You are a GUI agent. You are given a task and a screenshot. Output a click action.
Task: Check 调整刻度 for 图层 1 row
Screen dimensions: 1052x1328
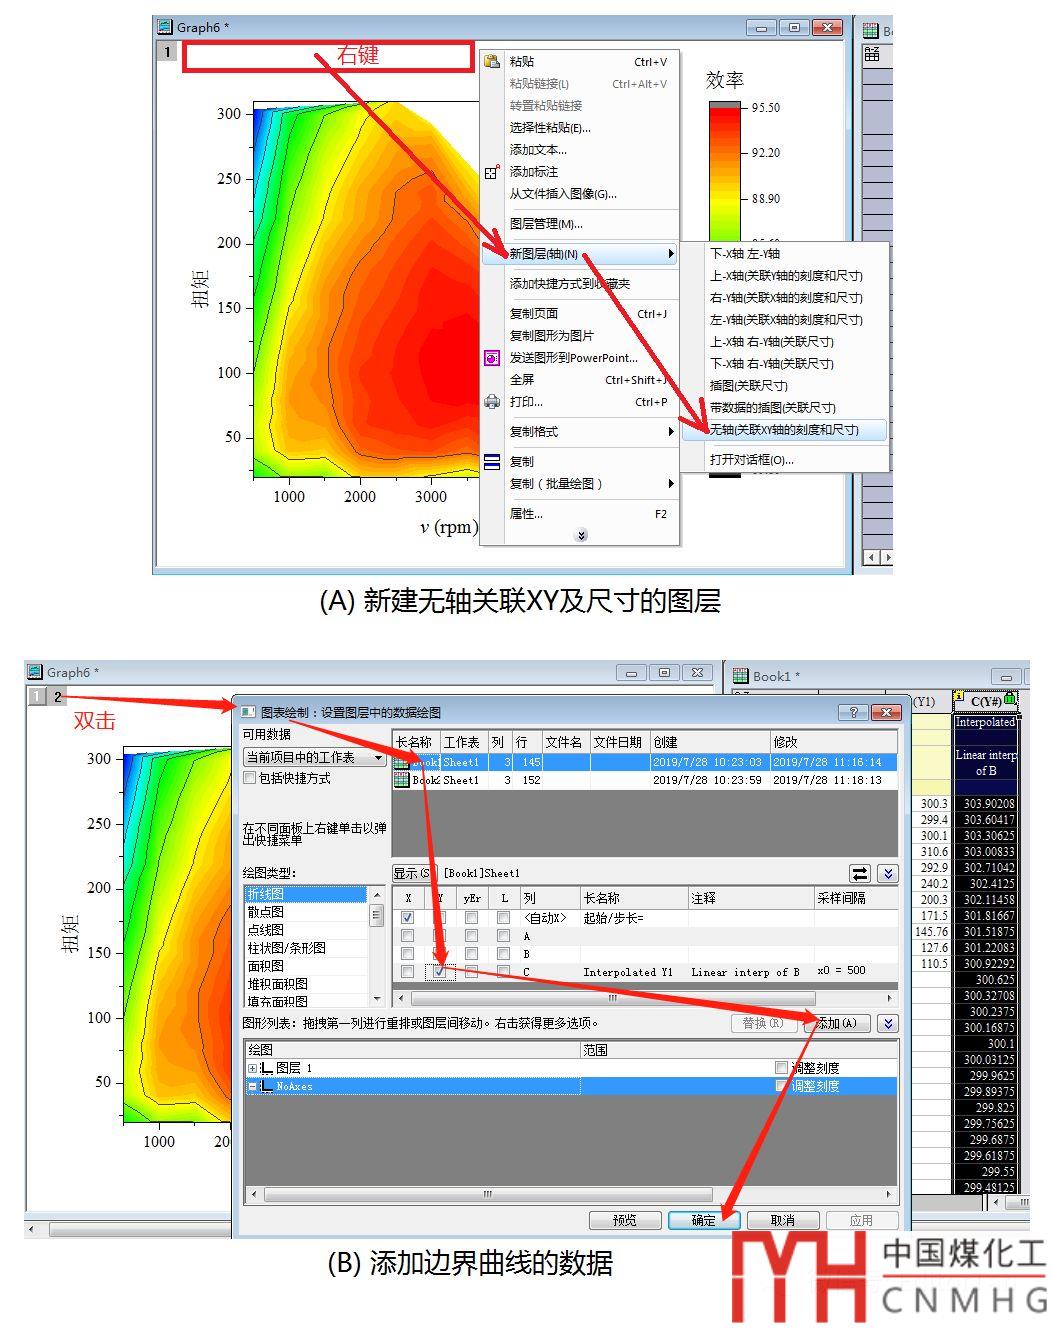(782, 1068)
